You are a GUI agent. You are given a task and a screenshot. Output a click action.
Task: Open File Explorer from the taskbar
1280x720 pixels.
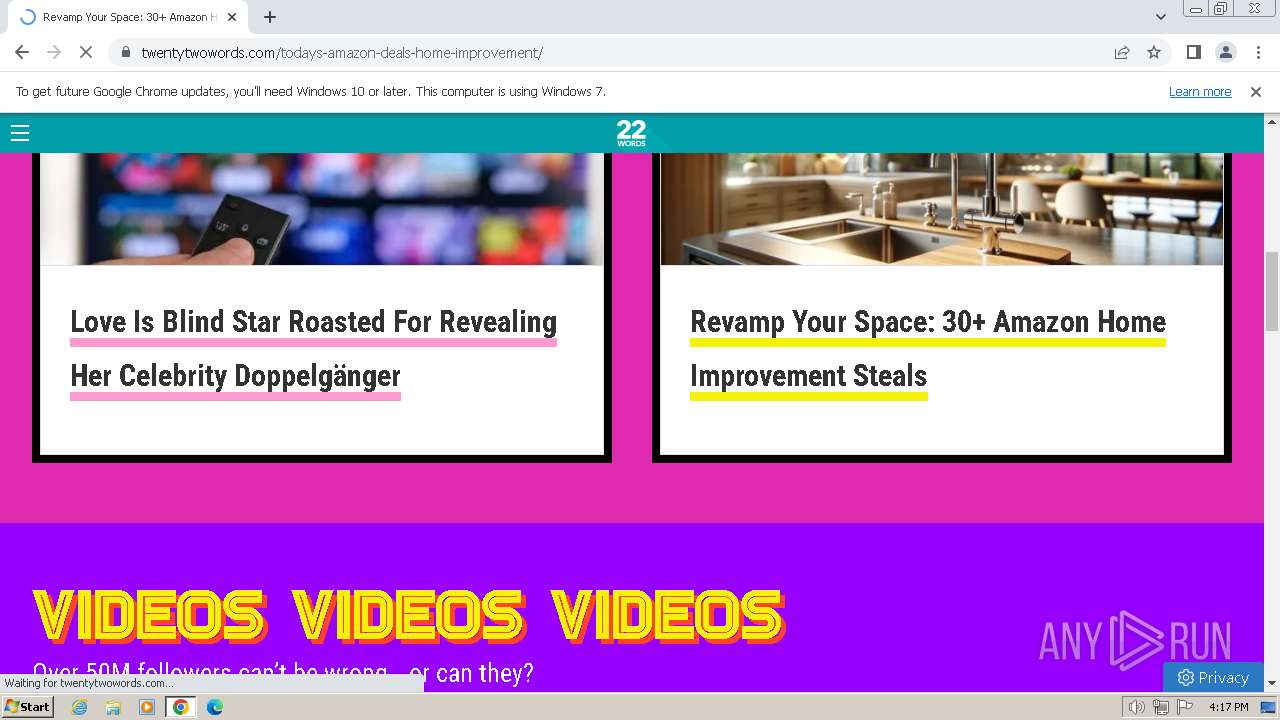click(113, 707)
